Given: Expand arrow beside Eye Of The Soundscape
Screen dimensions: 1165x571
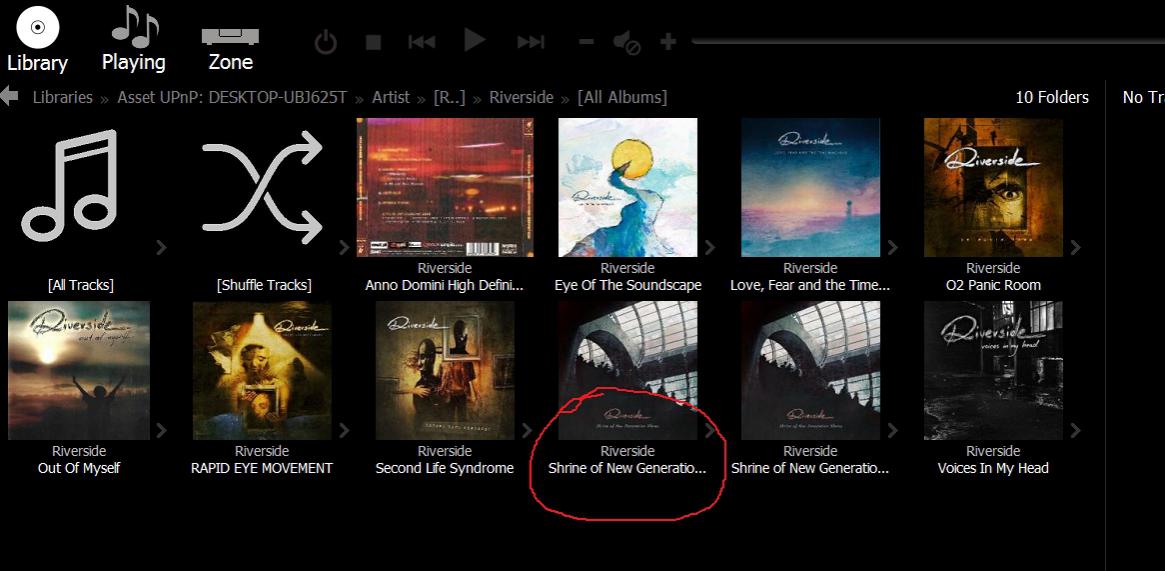Looking at the screenshot, I should coord(710,247).
